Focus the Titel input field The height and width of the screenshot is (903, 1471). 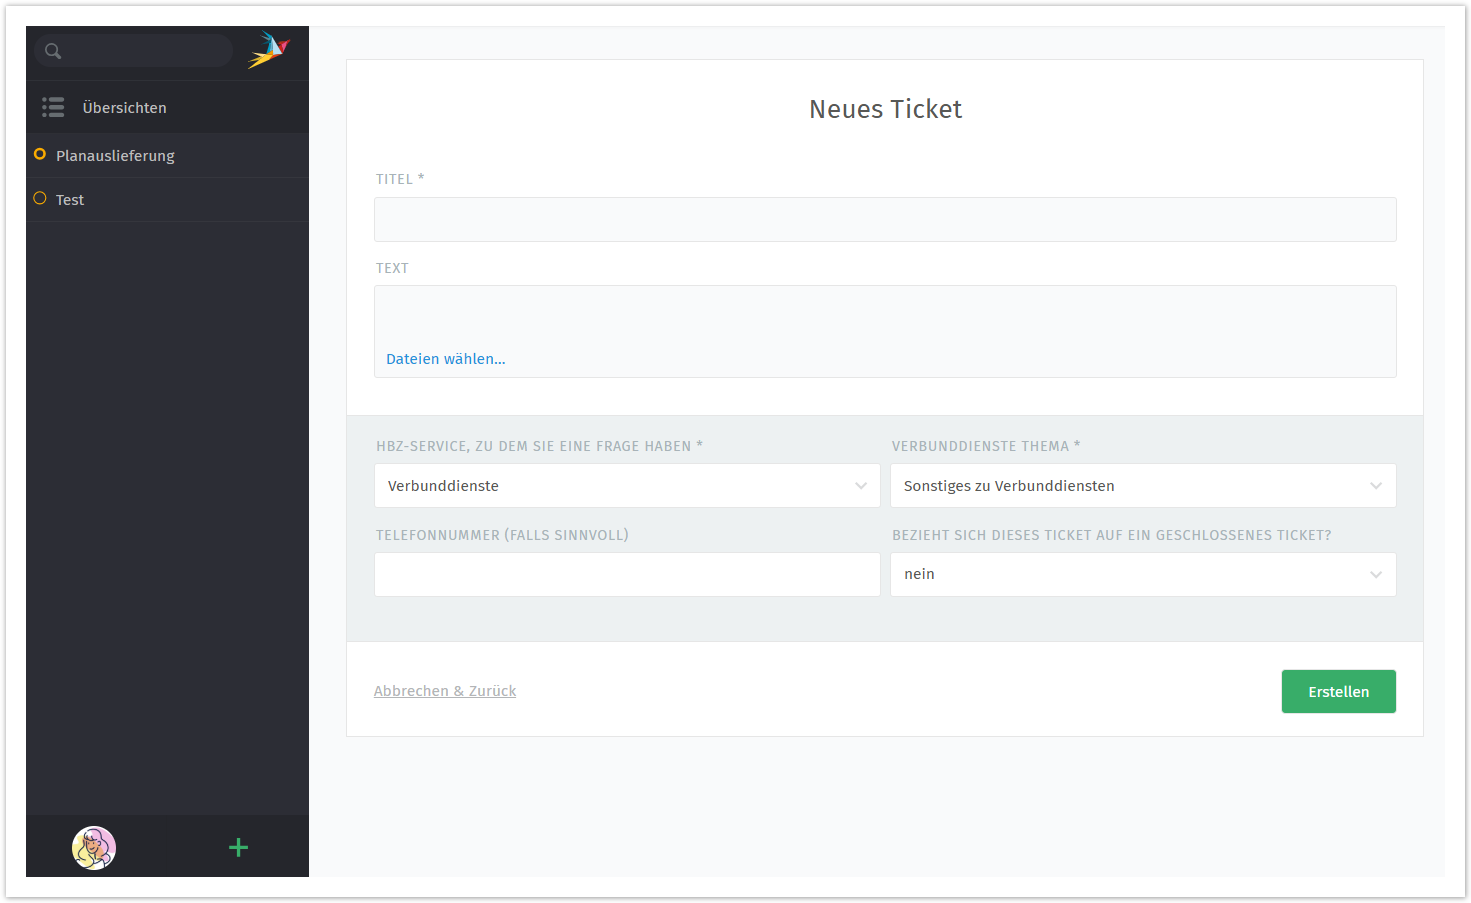885,220
